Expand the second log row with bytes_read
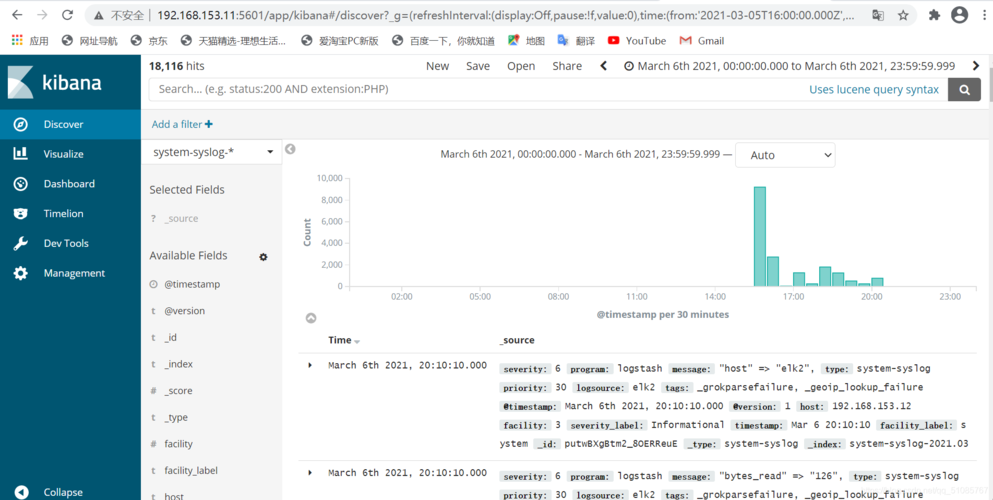 pos(310,473)
